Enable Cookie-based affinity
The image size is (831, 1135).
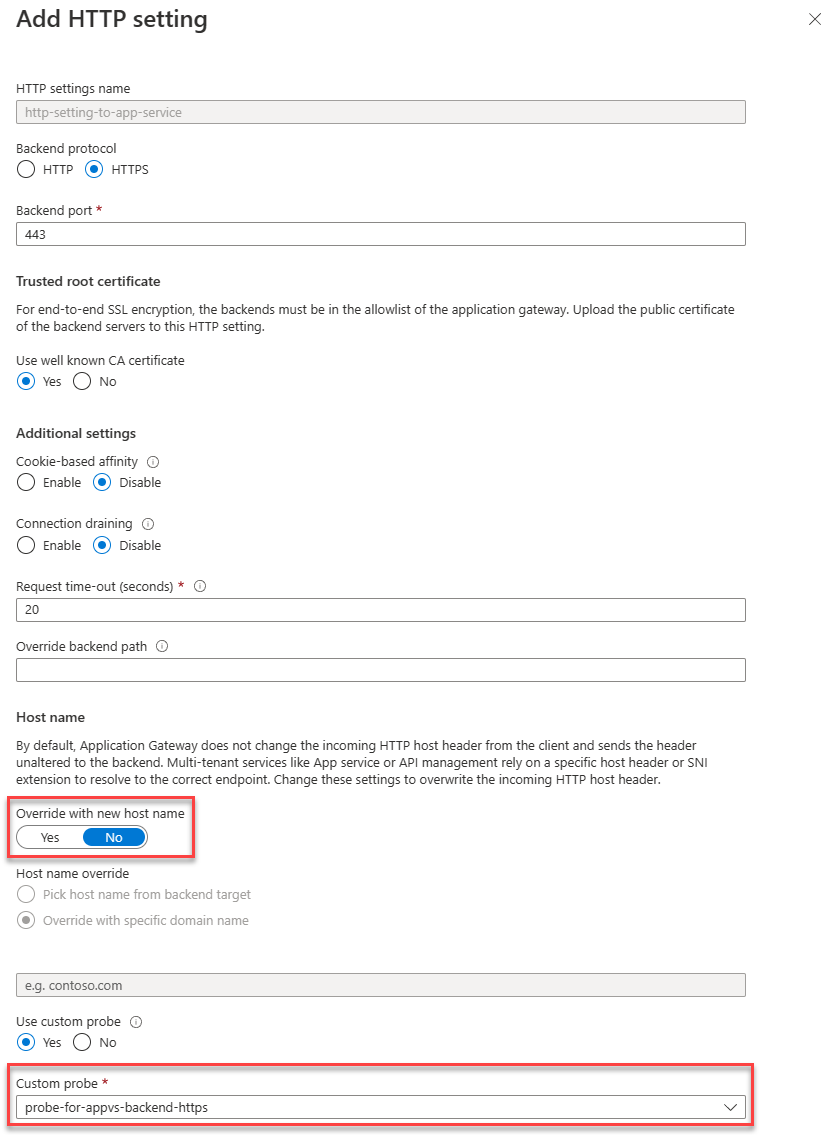pyautogui.click(x=25, y=482)
